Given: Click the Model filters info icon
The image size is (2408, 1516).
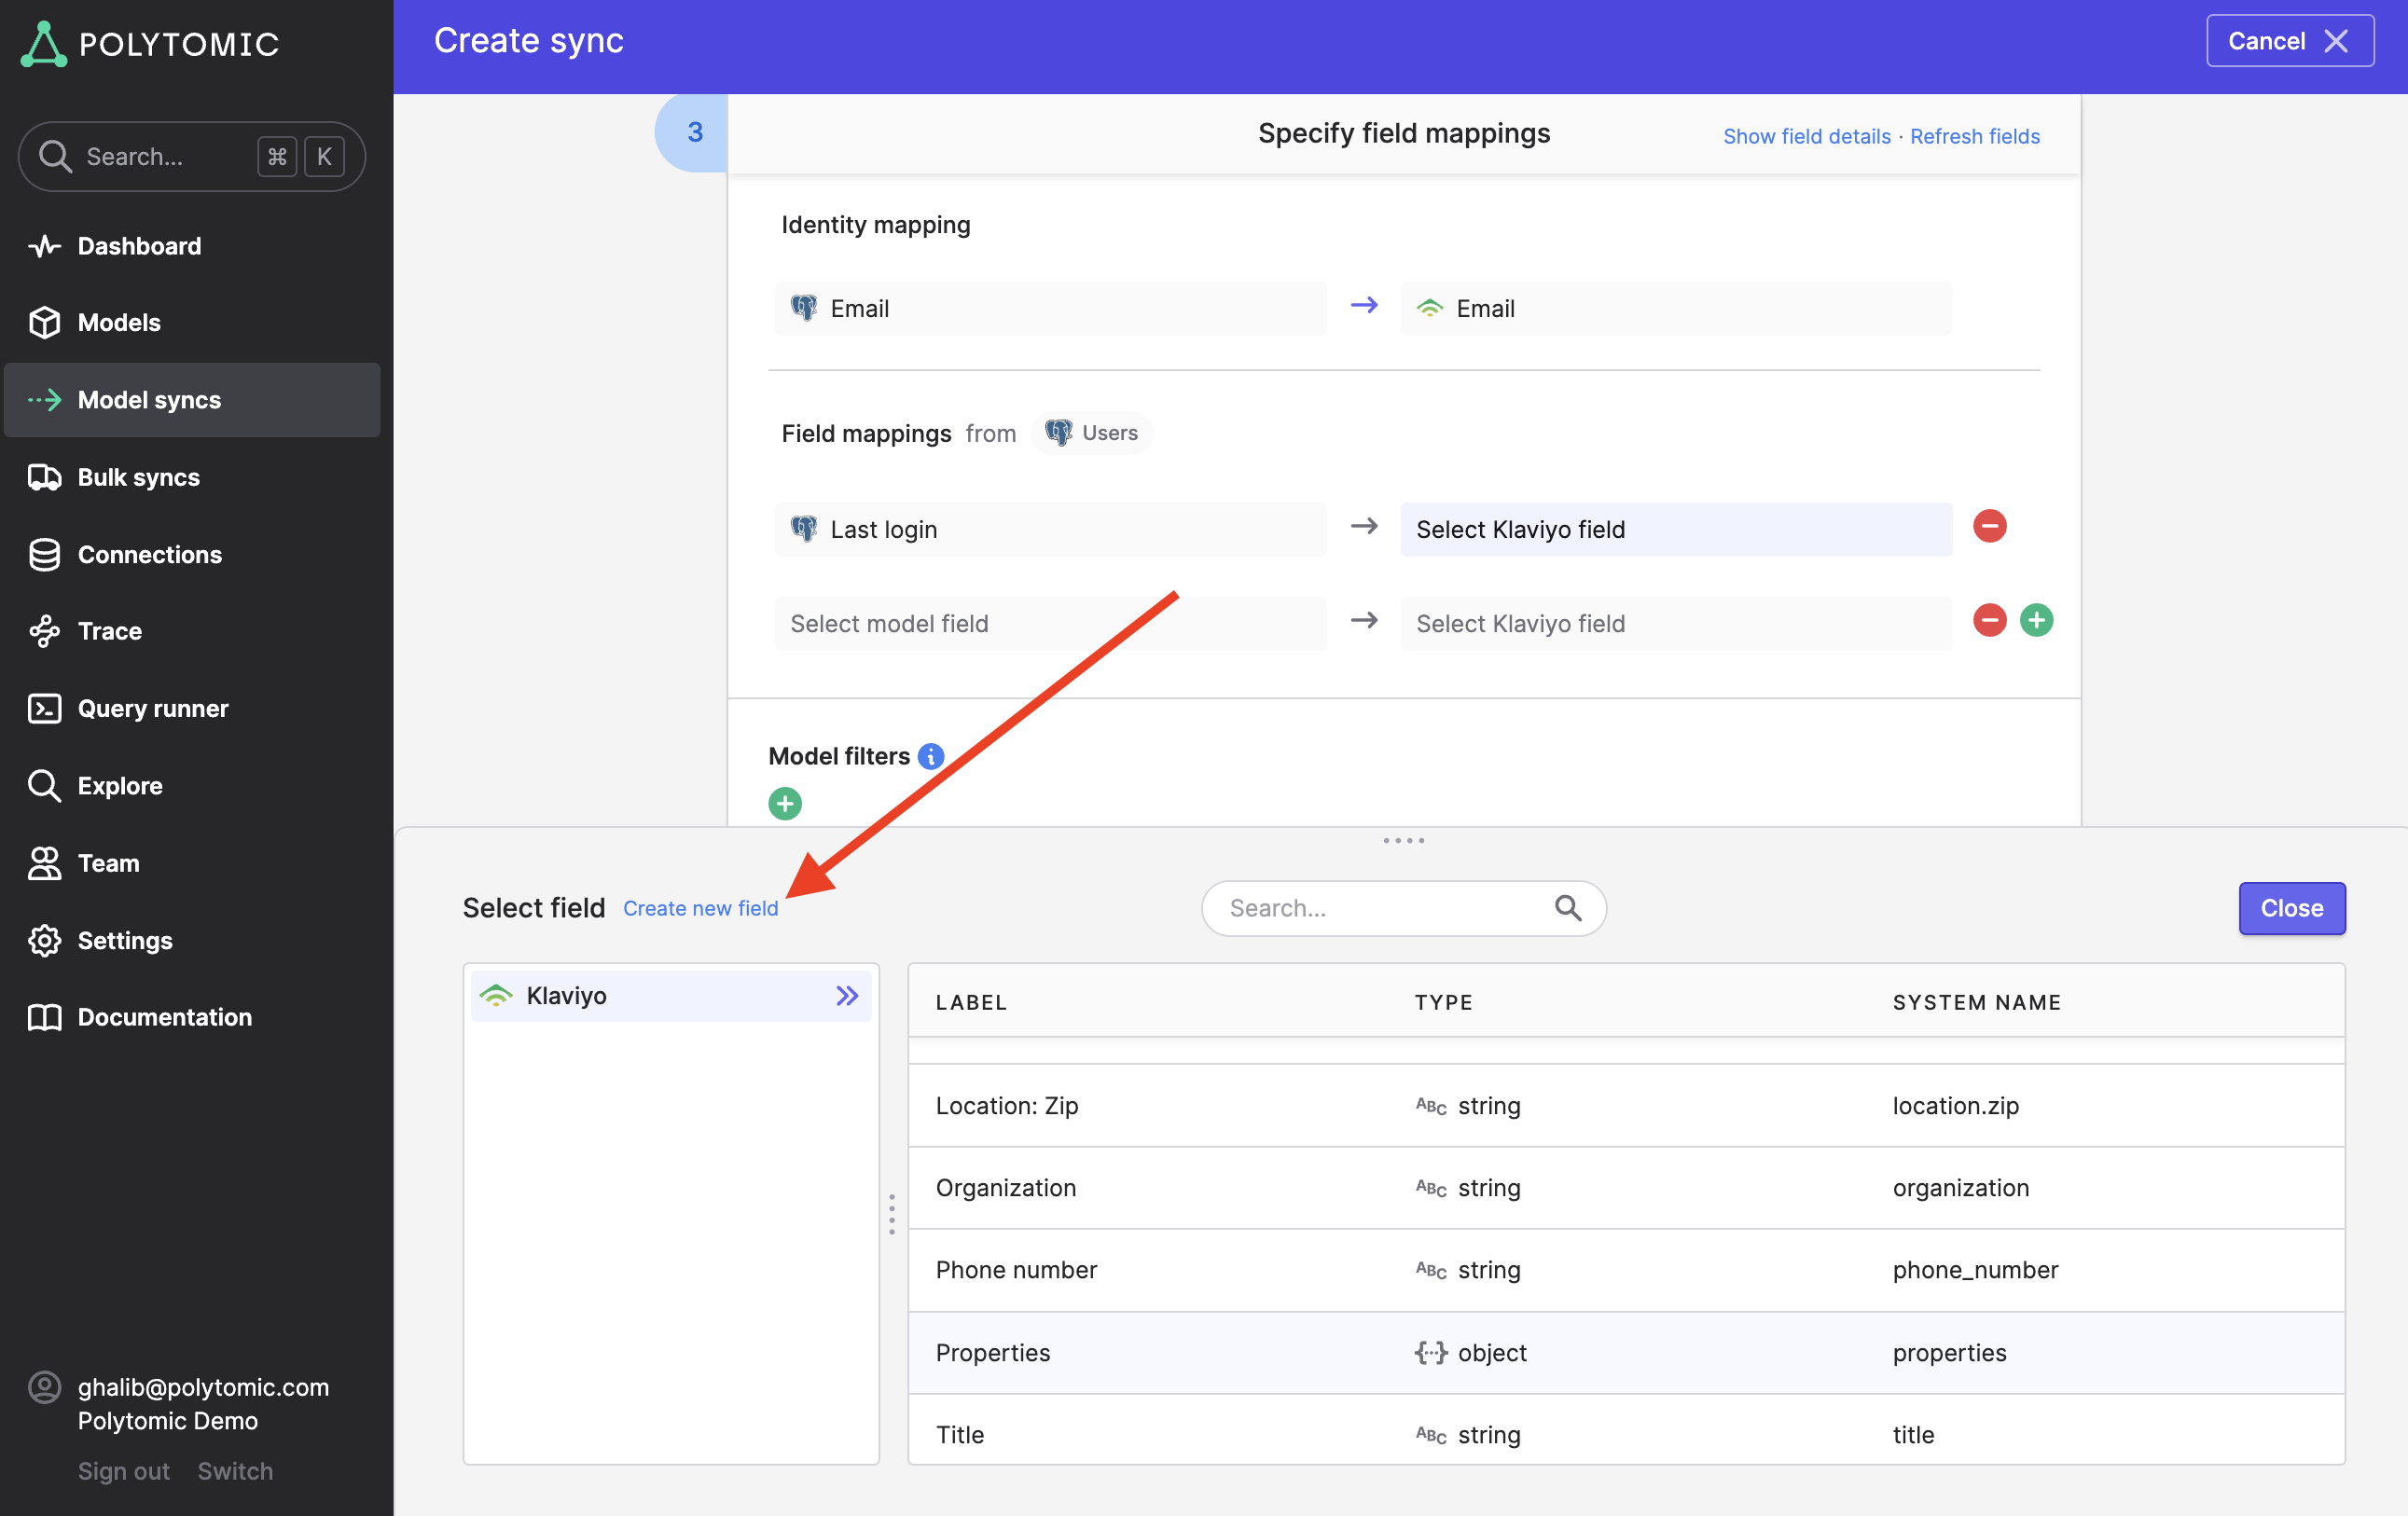Looking at the screenshot, I should coord(931,756).
